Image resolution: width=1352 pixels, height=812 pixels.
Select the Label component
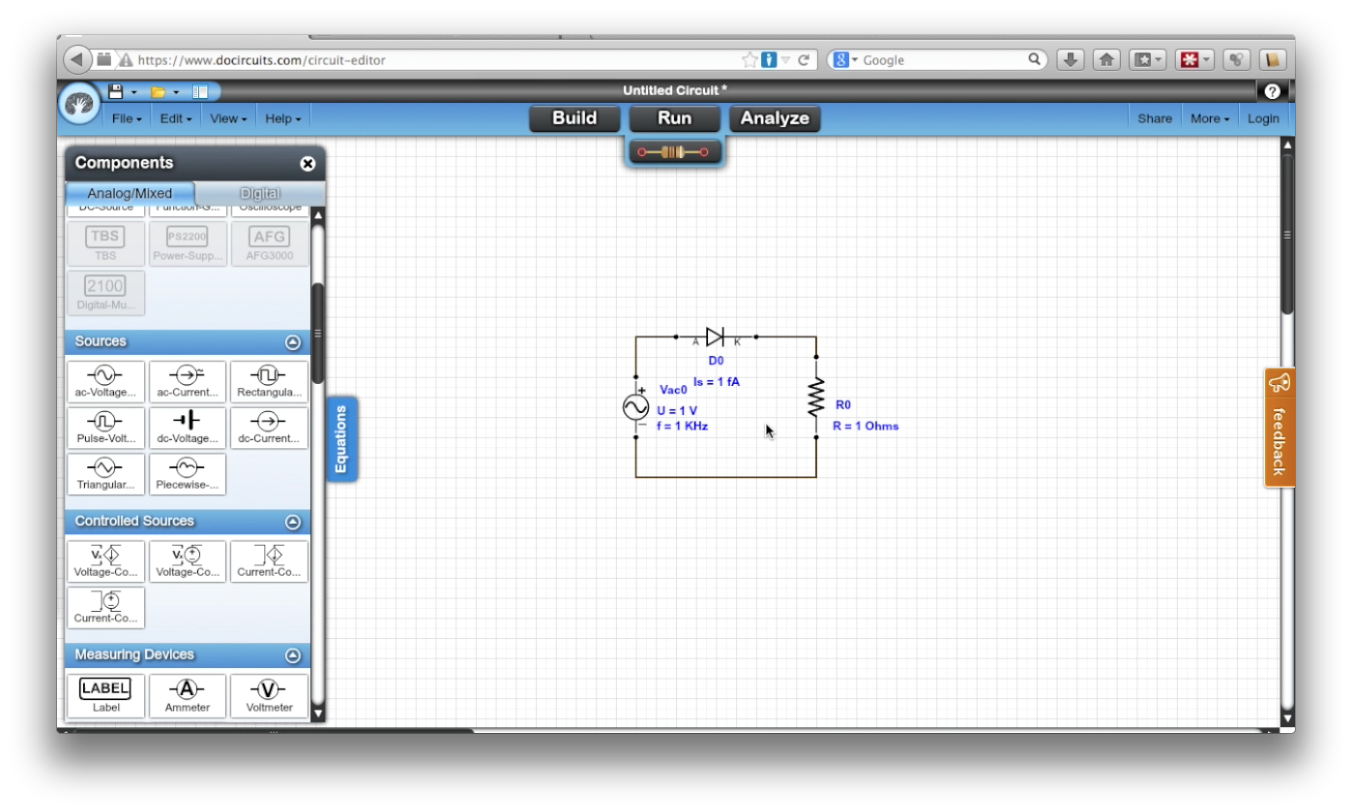[106, 695]
